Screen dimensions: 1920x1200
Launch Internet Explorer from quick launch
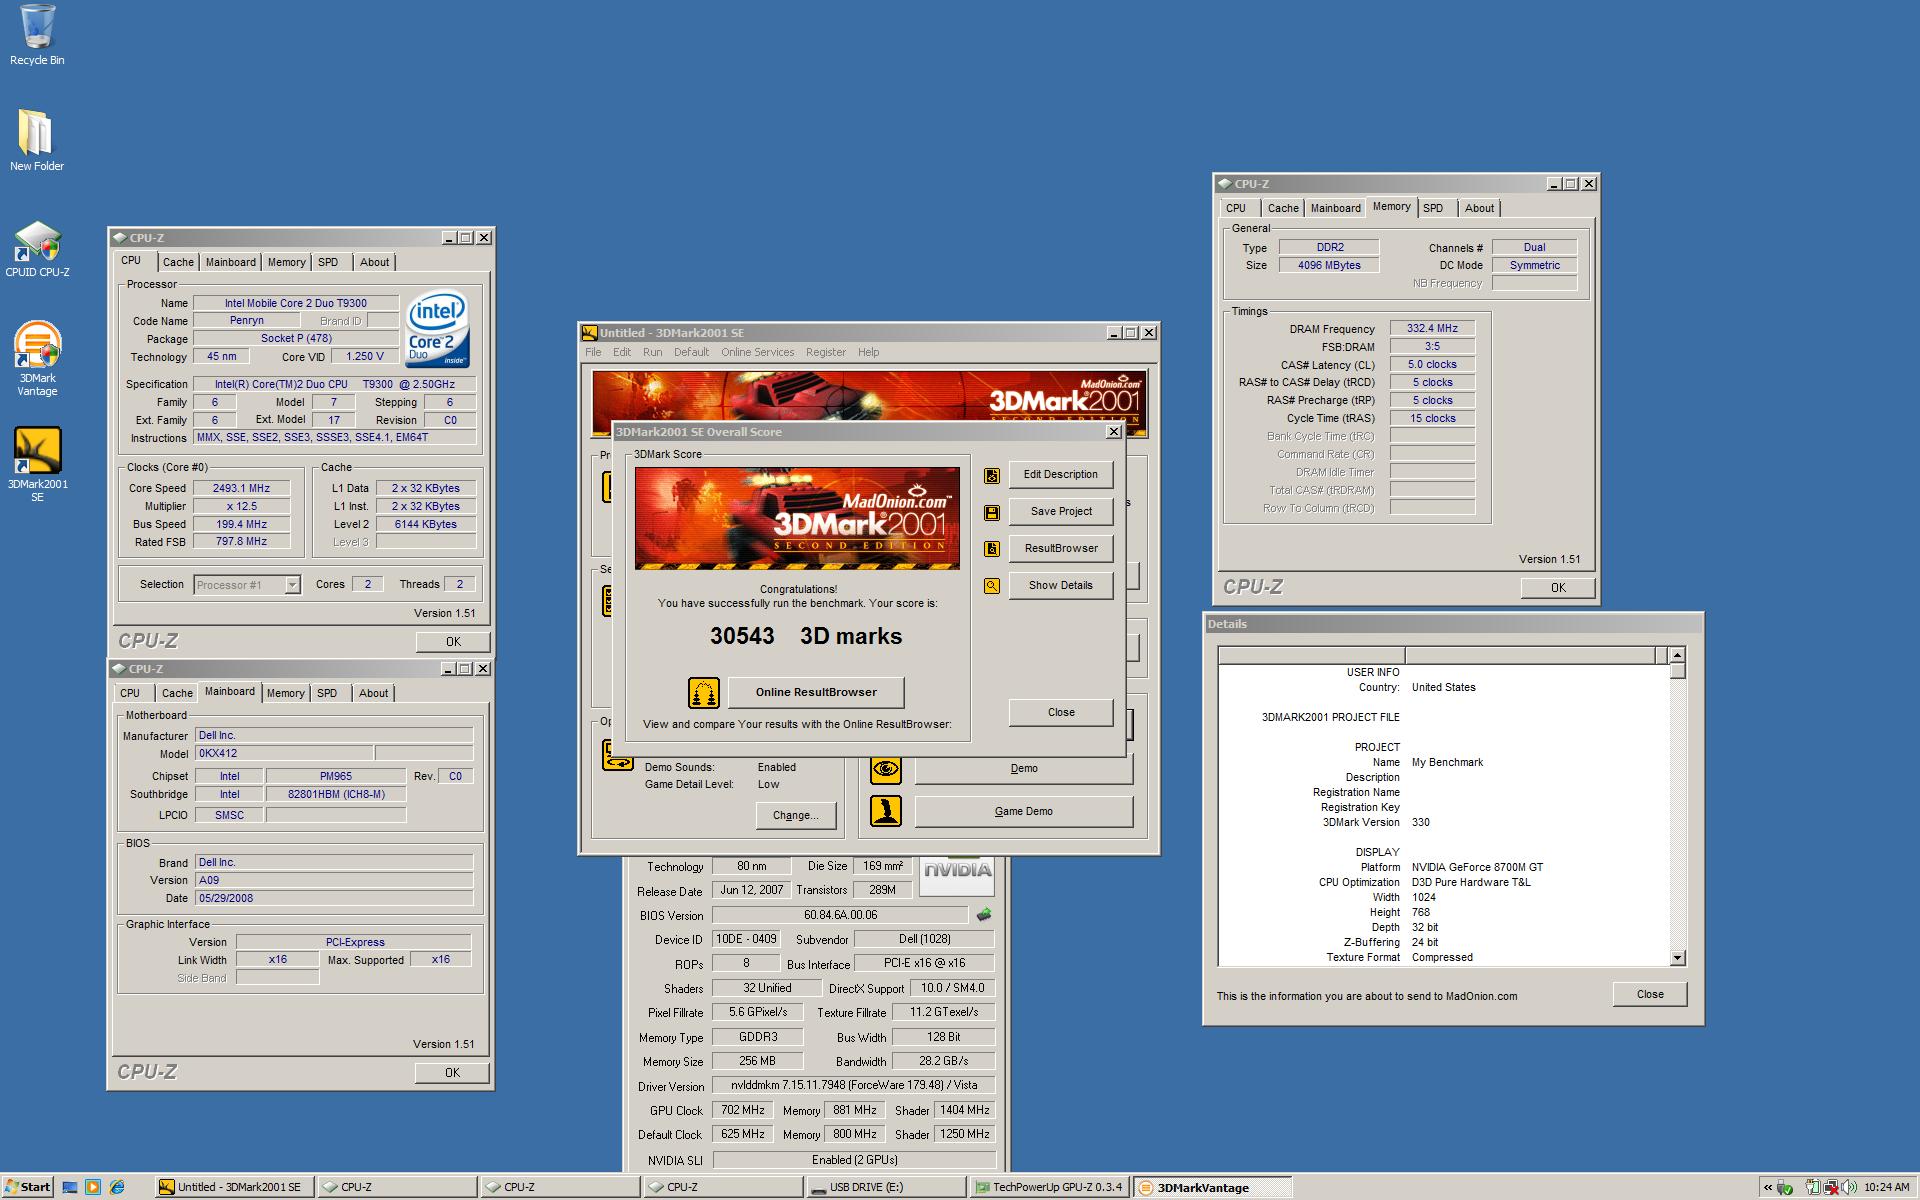click(x=117, y=1187)
